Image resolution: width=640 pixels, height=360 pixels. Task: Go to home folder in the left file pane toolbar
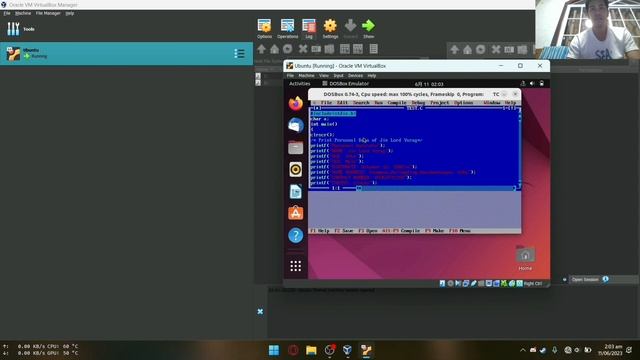point(275,49)
